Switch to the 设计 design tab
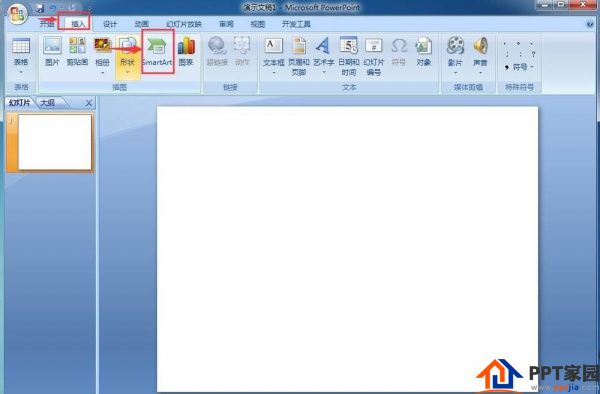The height and width of the screenshot is (394, 600). click(x=110, y=24)
